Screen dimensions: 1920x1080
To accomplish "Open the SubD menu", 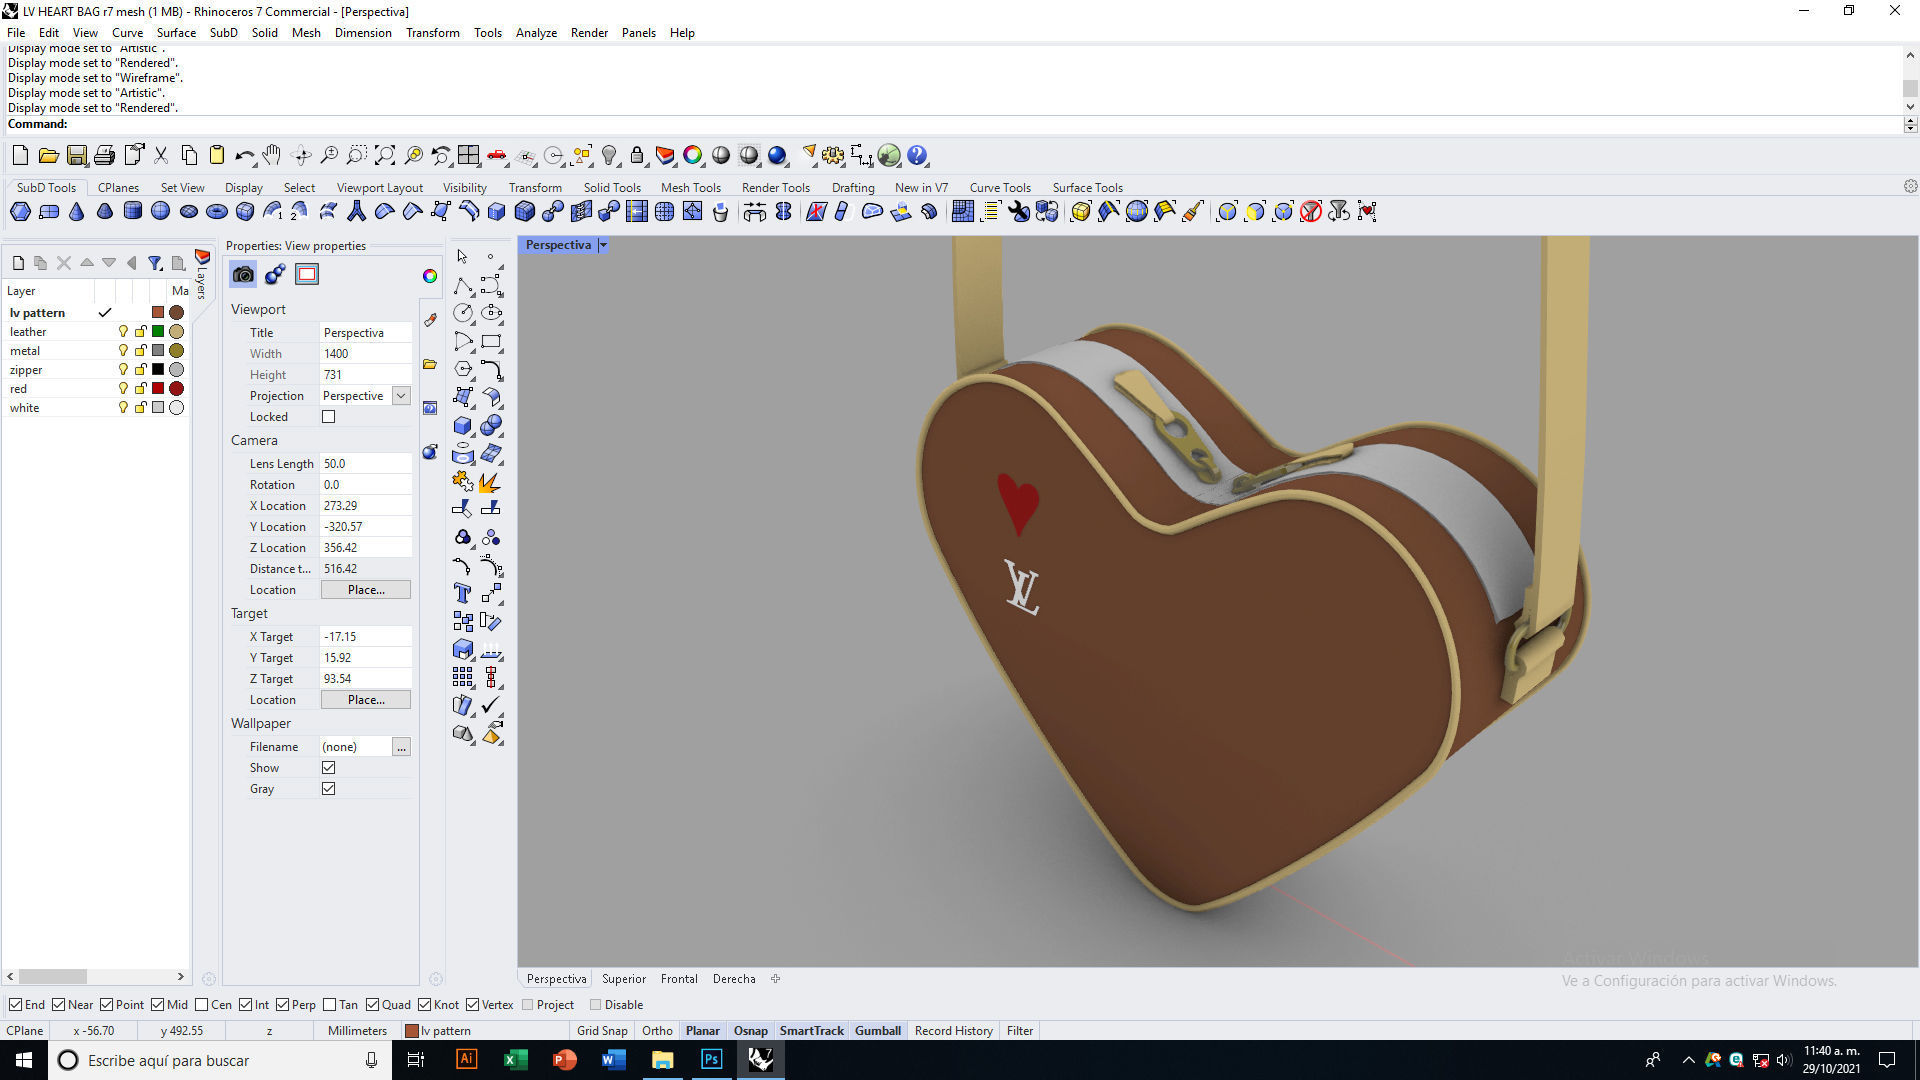I will (x=223, y=33).
